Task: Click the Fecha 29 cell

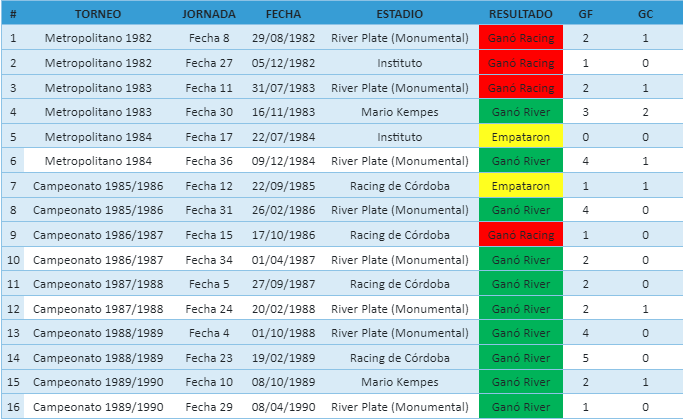Action: 209,407
